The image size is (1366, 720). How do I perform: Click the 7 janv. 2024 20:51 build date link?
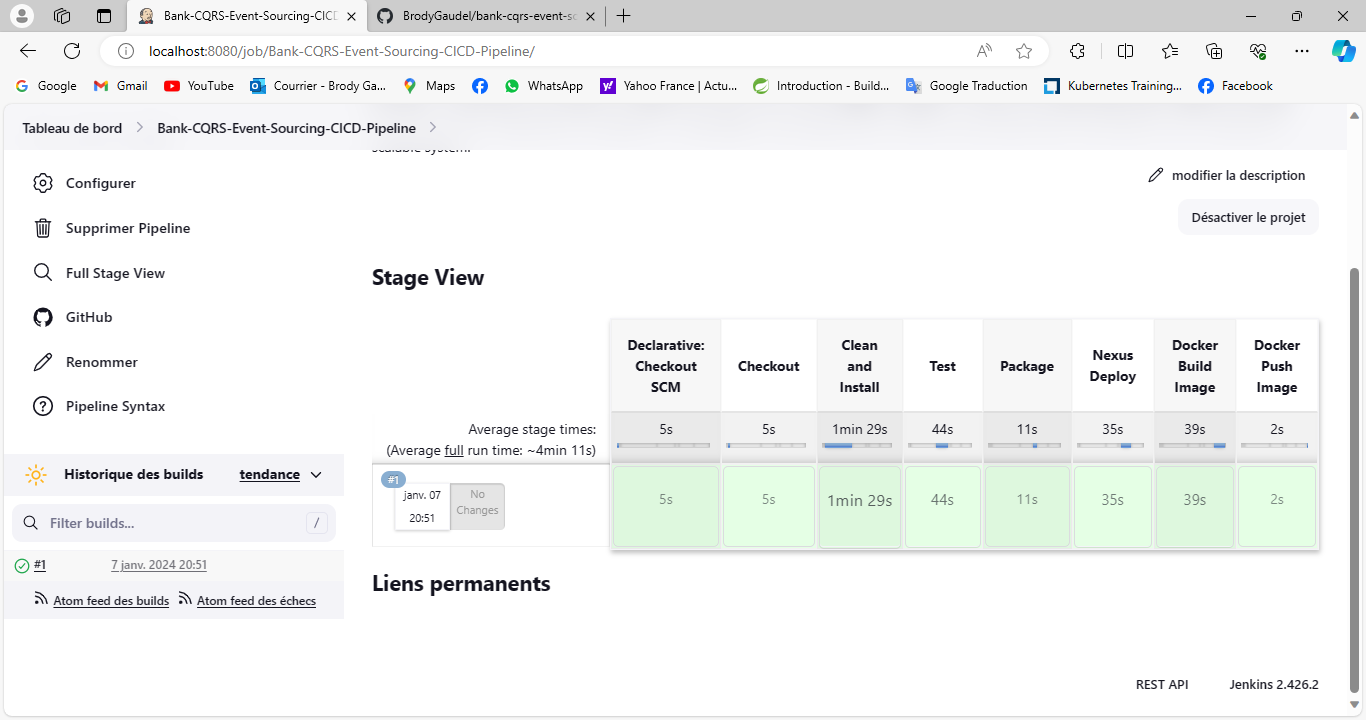coord(159,565)
